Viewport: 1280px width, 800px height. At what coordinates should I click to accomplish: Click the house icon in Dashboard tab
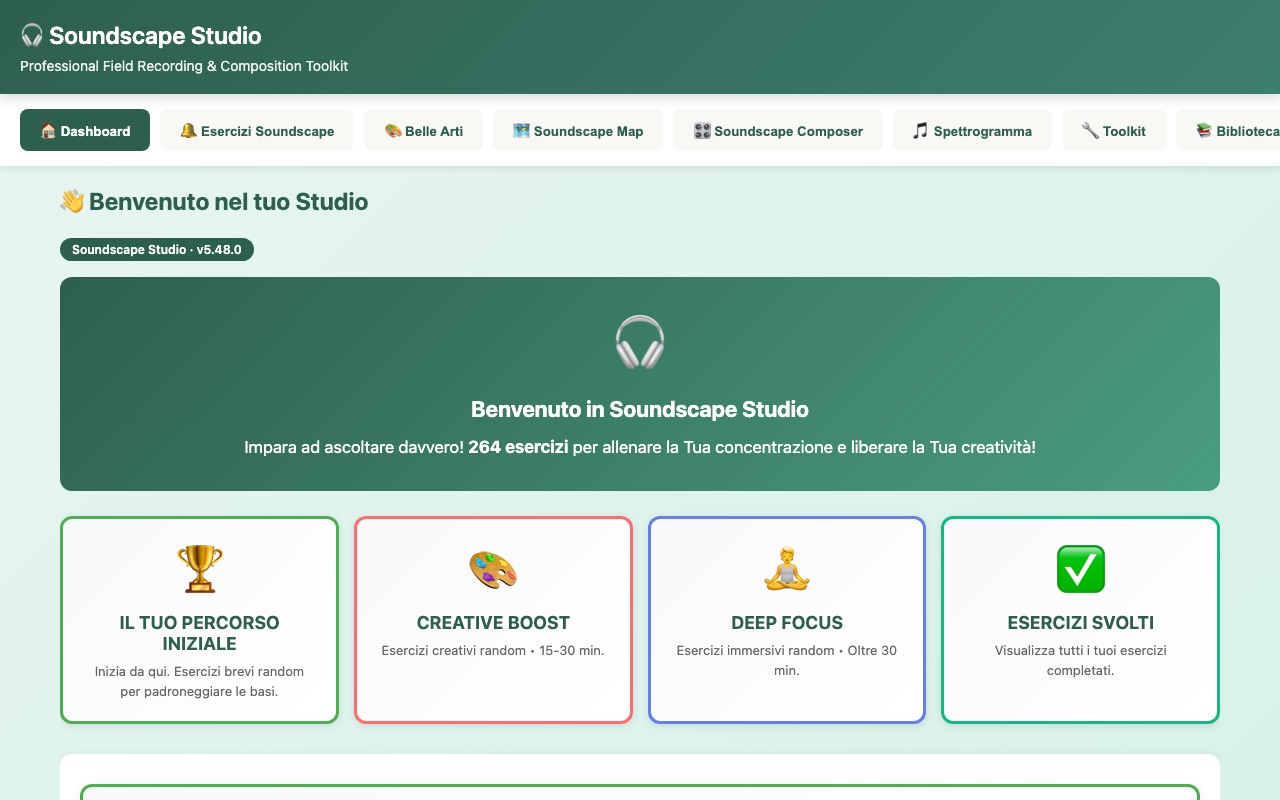point(48,131)
